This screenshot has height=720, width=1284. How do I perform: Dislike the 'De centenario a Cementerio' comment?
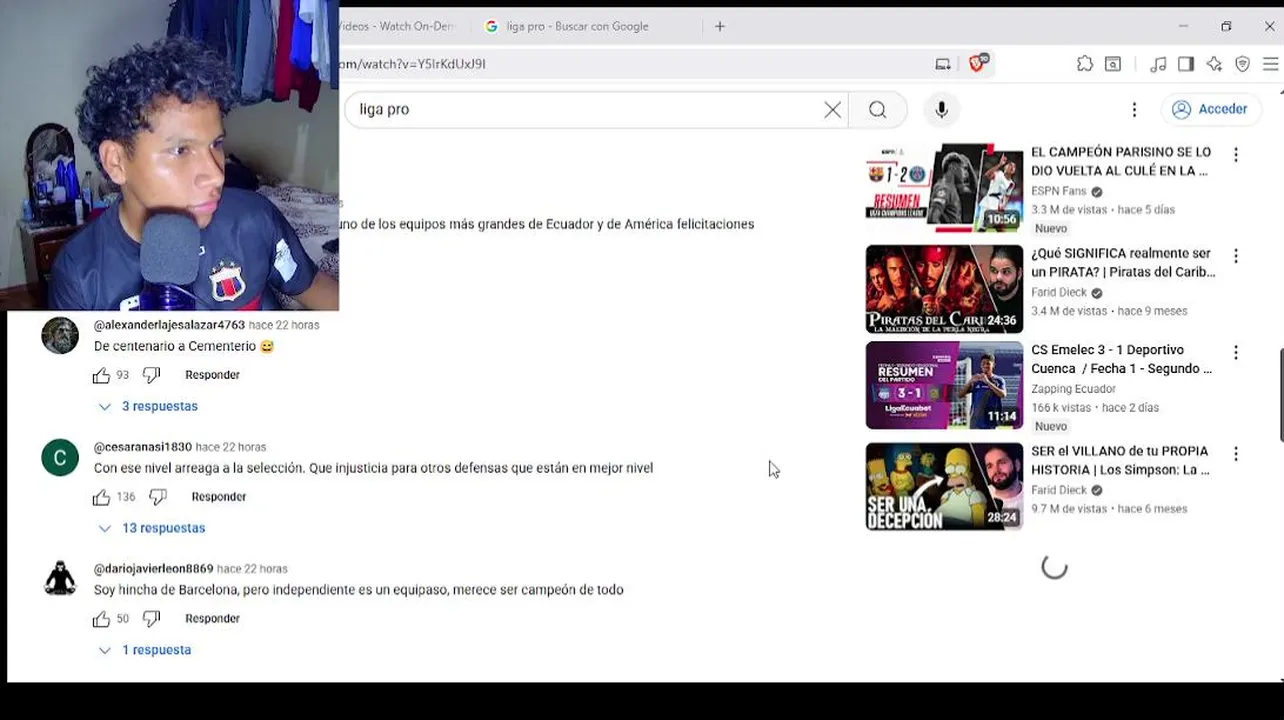point(151,375)
